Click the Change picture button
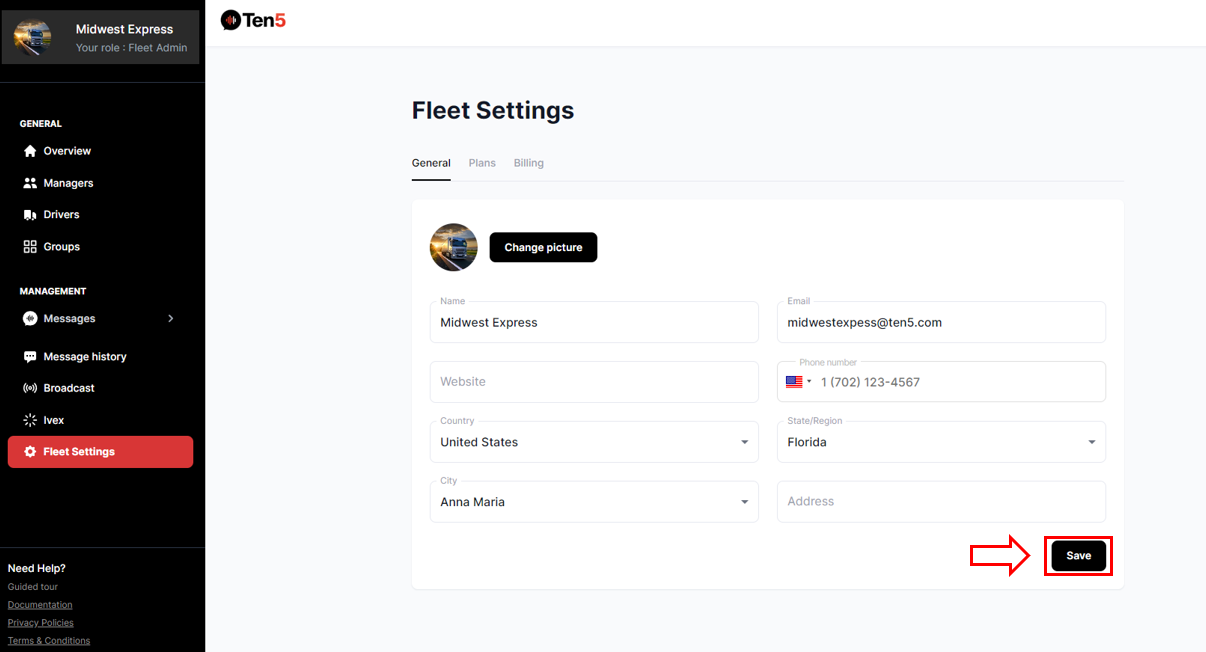 click(x=543, y=248)
